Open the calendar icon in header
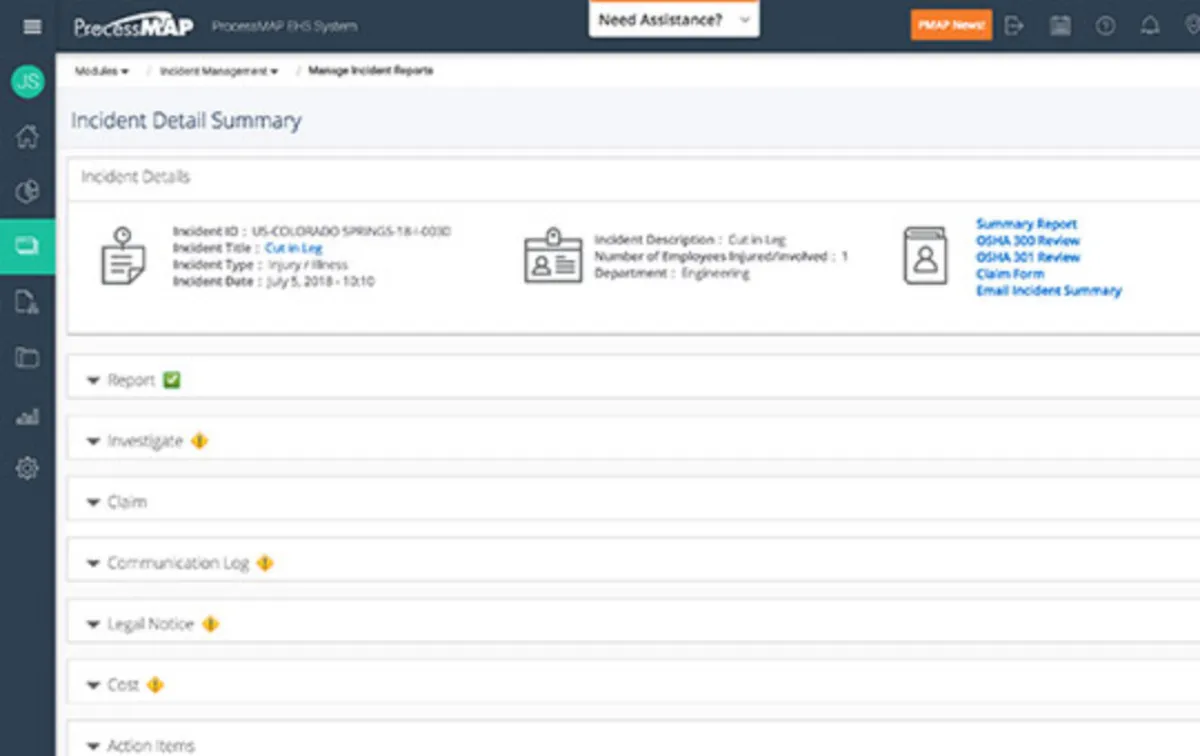1200x756 pixels. [1060, 26]
